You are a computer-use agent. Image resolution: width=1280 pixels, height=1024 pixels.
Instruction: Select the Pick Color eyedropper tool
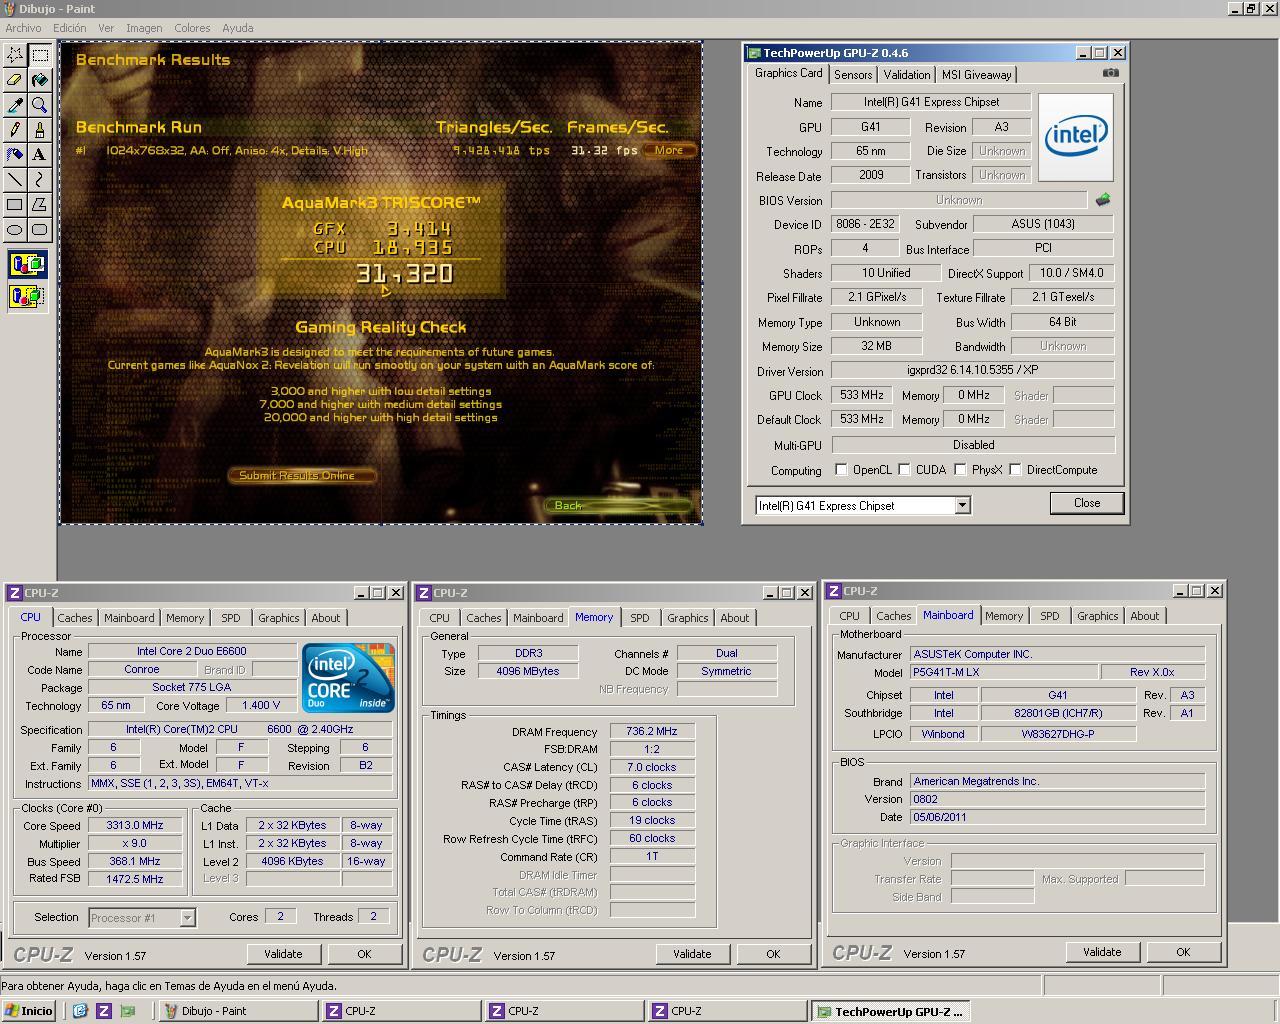coord(15,105)
